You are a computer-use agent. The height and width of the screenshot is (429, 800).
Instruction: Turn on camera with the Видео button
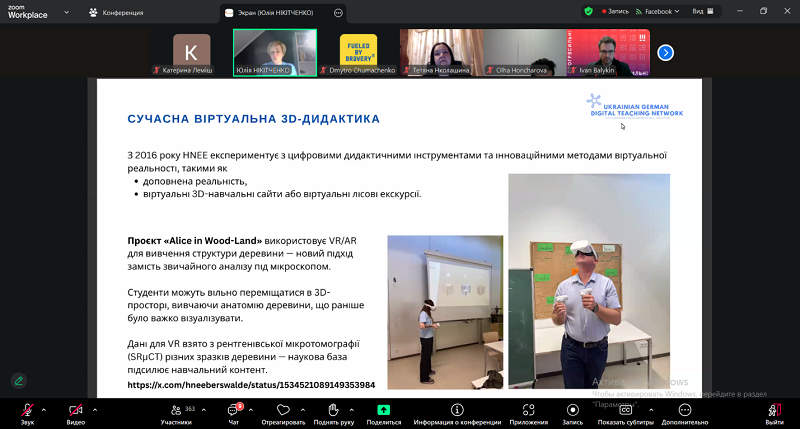tap(76, 412)
